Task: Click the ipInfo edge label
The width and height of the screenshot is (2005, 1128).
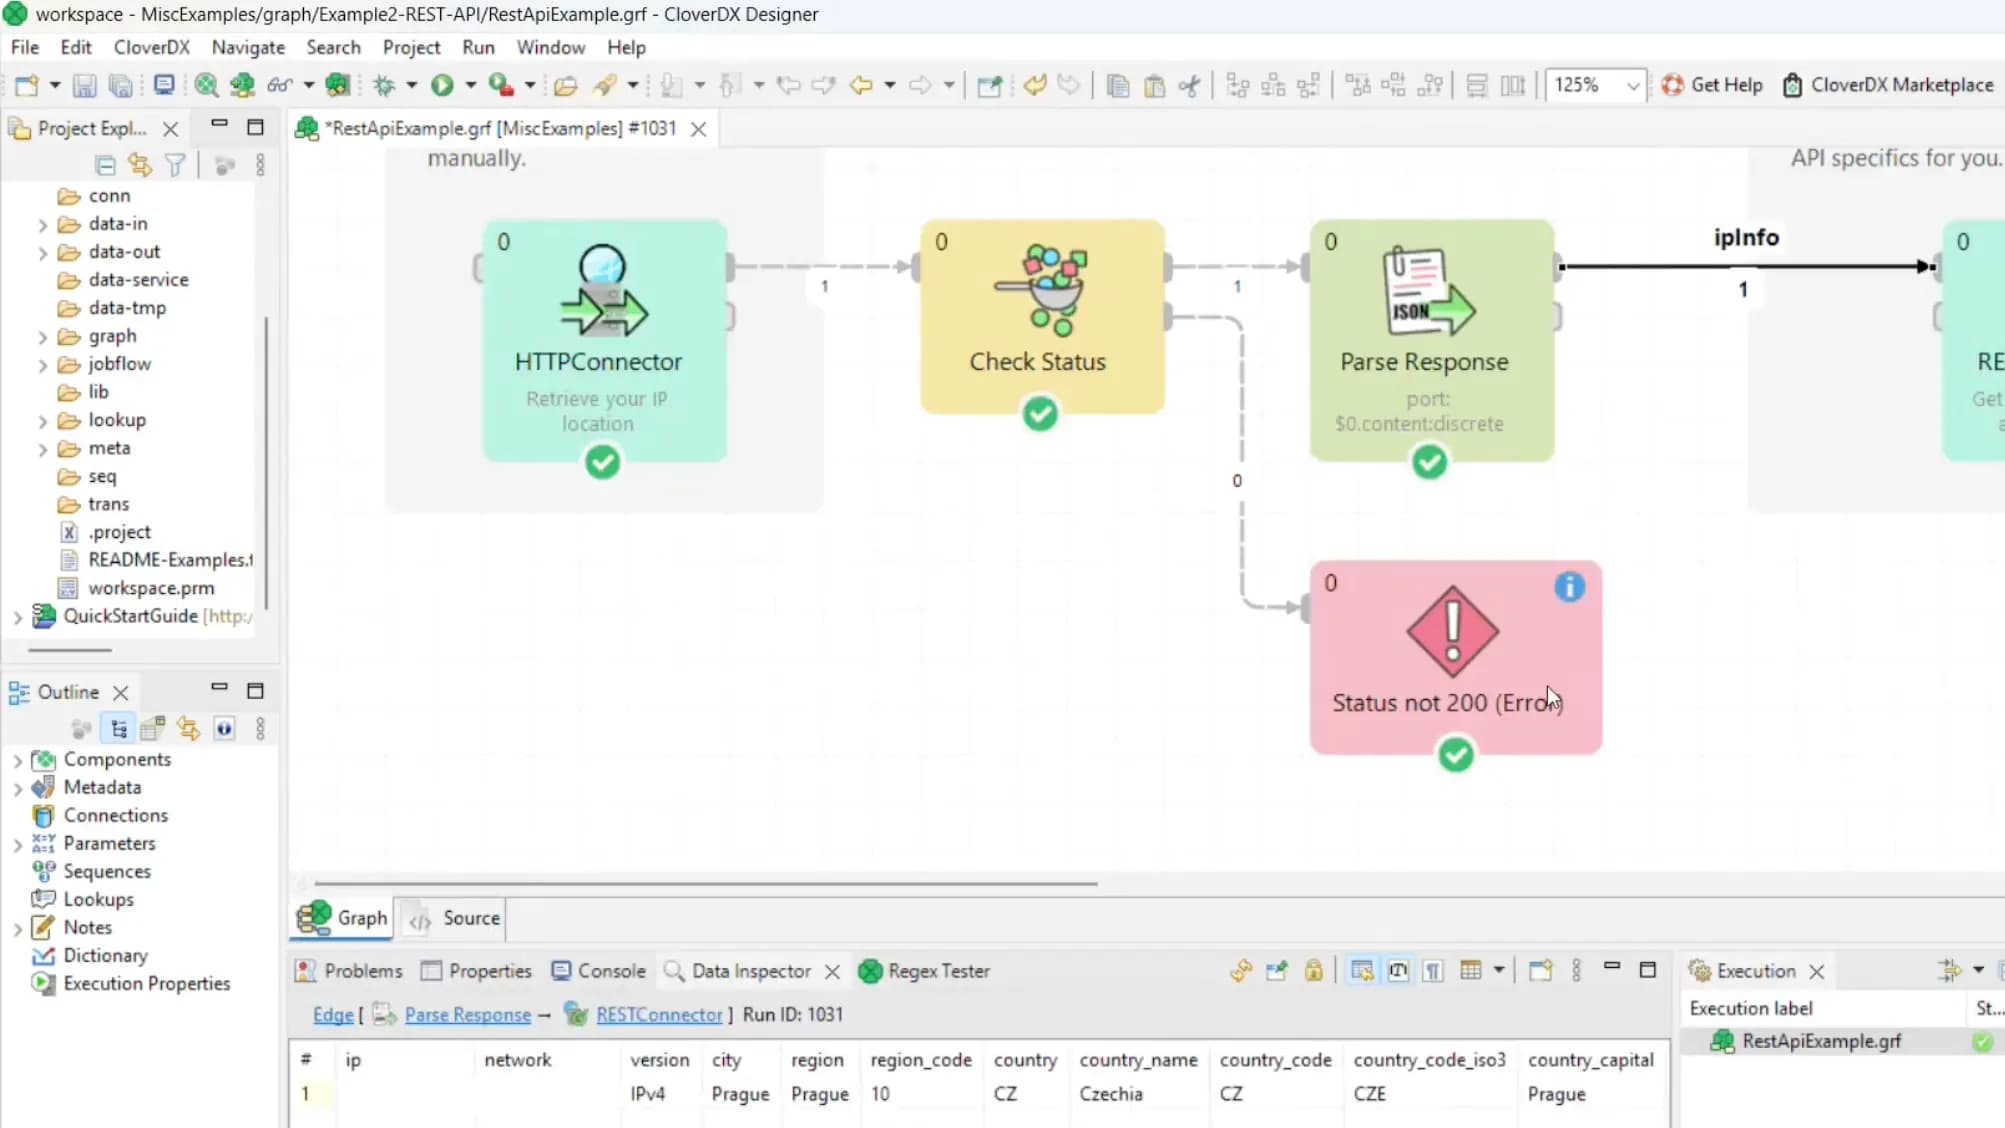Action: pyautogui.click(x=1746, y=238)
